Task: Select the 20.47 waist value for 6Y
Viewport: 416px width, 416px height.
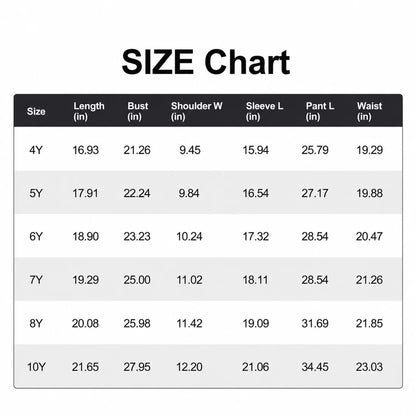Action: pos(369,237)
